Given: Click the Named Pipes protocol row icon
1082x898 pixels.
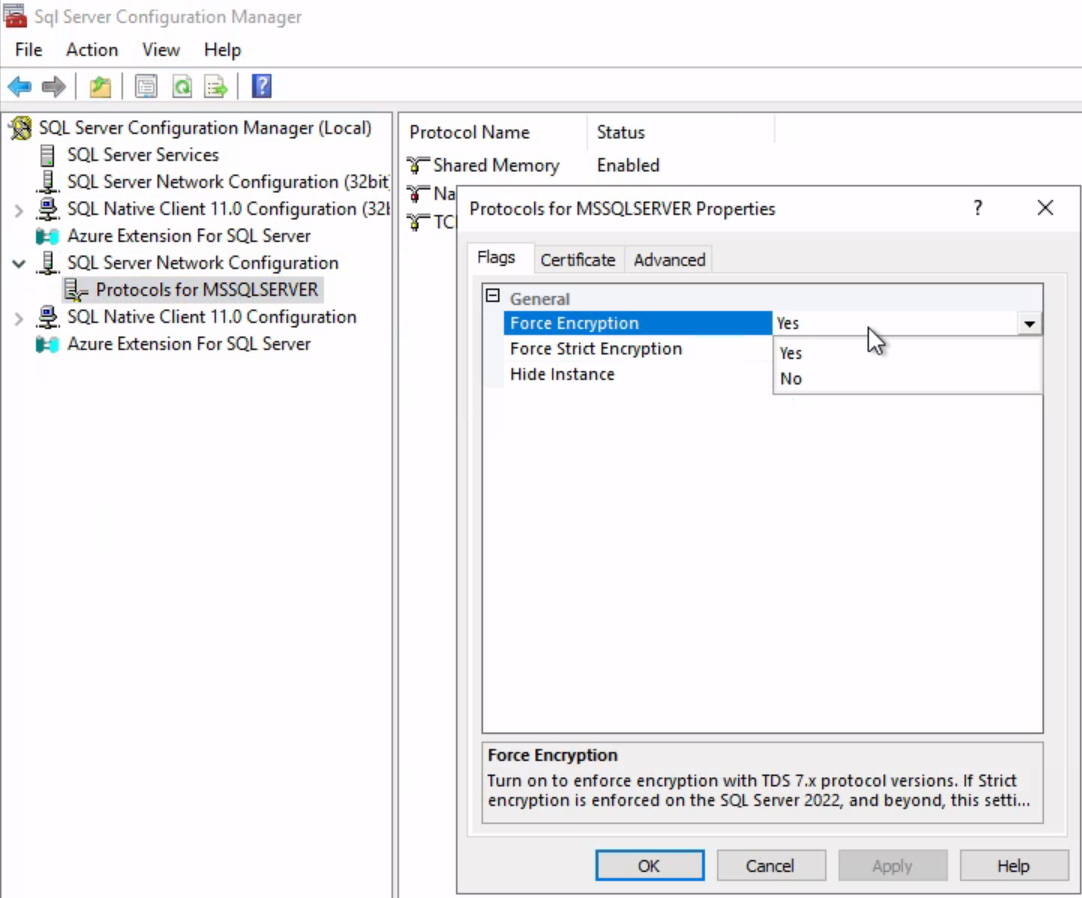Looking at the screenshot, I should pos(418,194).
